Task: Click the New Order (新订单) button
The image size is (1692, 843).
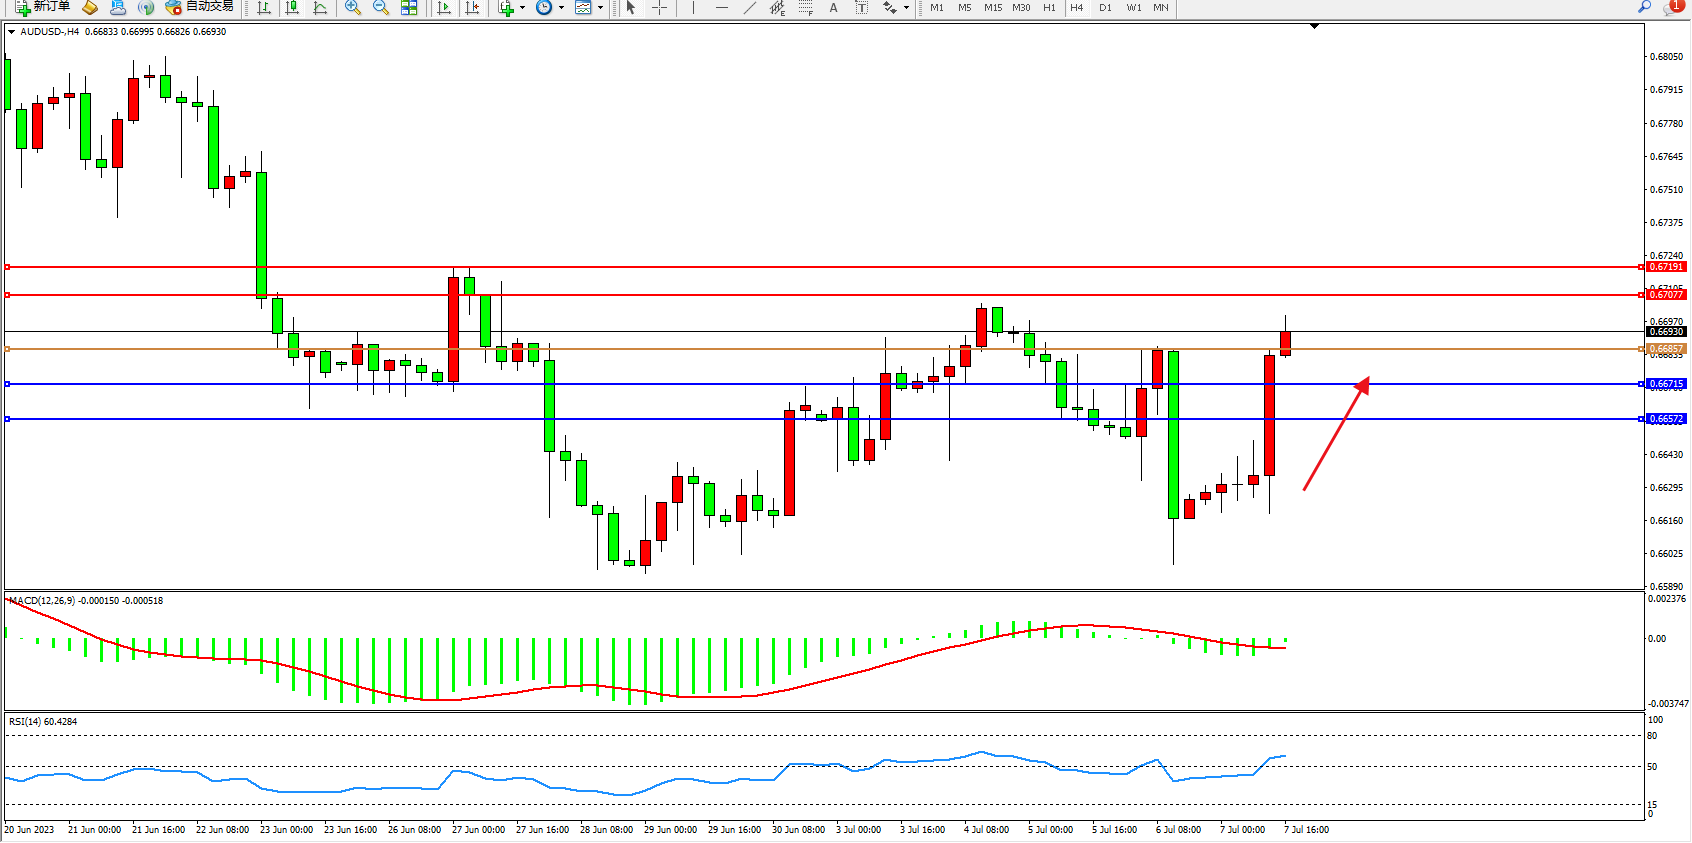Action: coord(42,7)
